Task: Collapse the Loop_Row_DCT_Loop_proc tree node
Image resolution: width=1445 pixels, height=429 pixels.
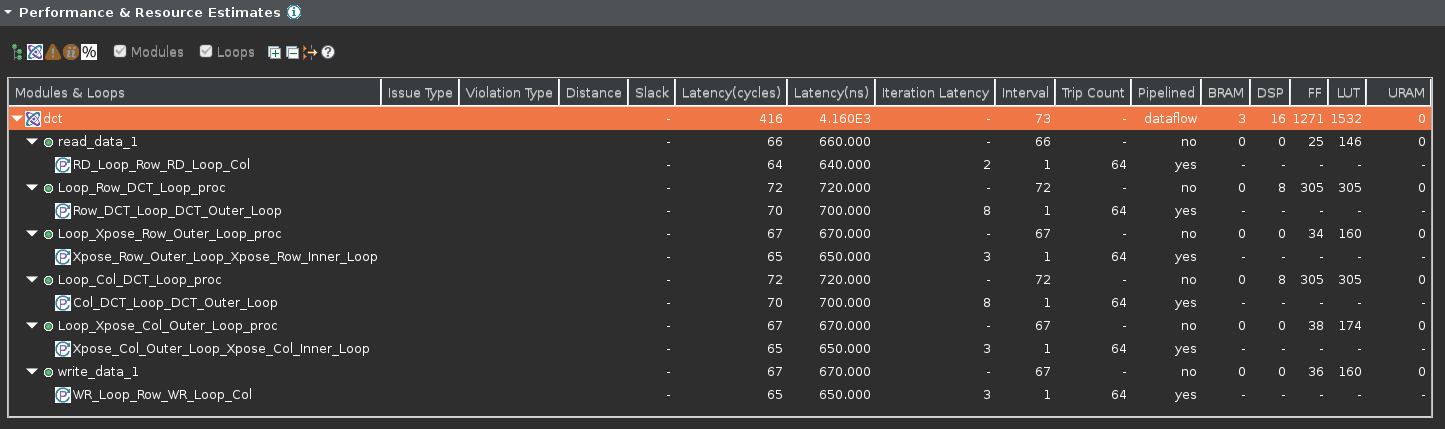Action: click(32, 188)
